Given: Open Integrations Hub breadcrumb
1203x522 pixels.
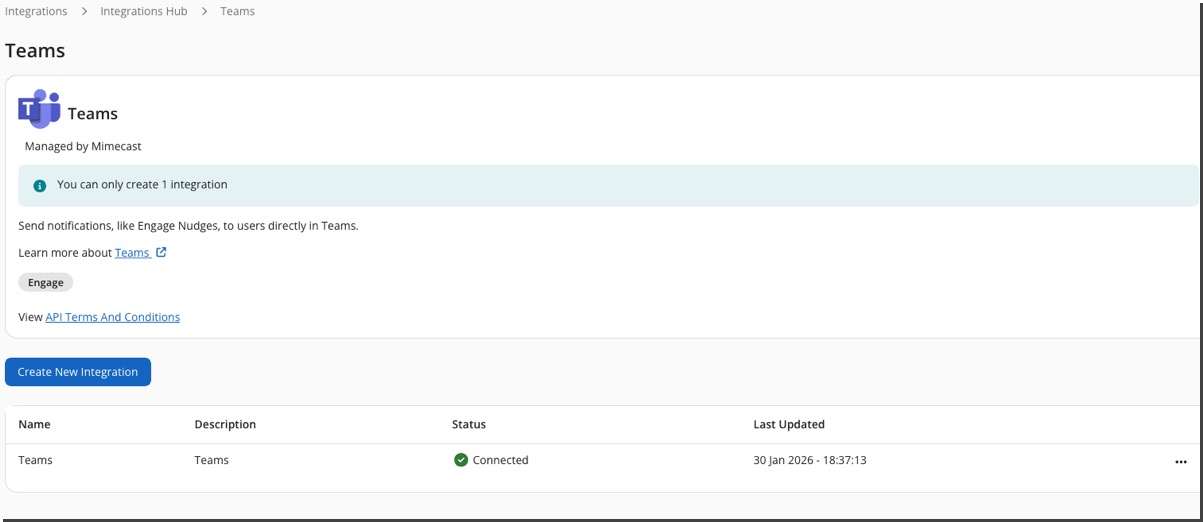Looking at the screenshot, I should (144, 11).
